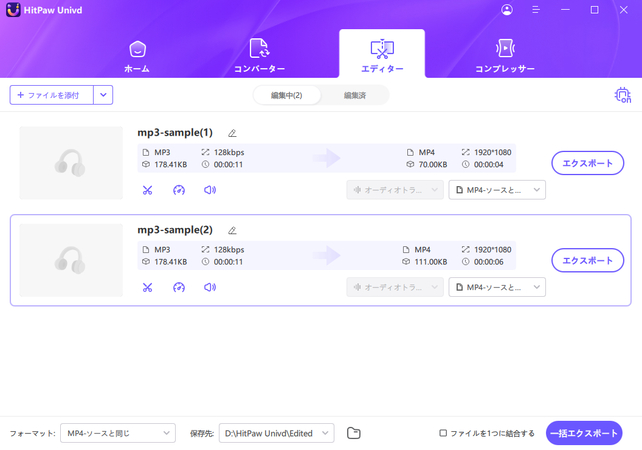Open volume tool for mp3-sample(2)
The width and height of the screenshot is (642, 450).
click(210, 287)
